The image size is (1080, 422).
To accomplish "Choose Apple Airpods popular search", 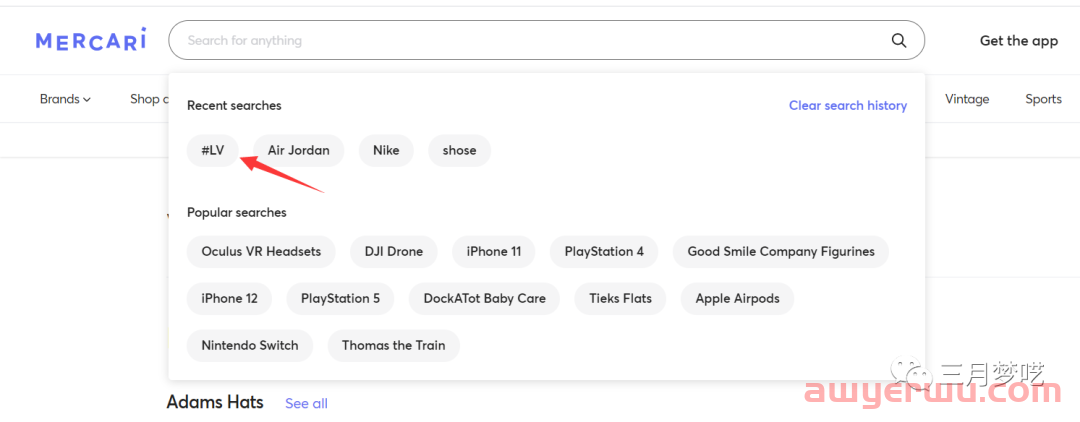I will (738, 298).
